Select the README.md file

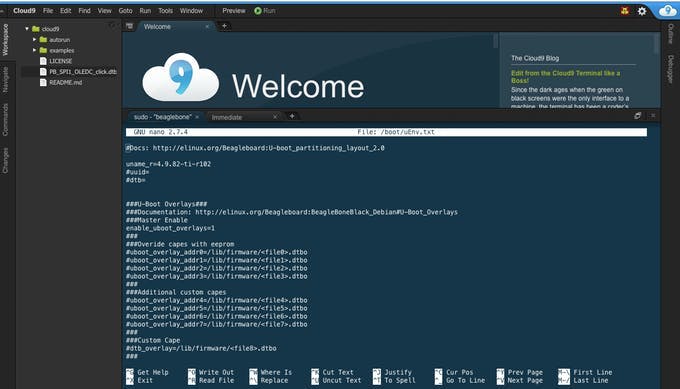tap(65, 82)
